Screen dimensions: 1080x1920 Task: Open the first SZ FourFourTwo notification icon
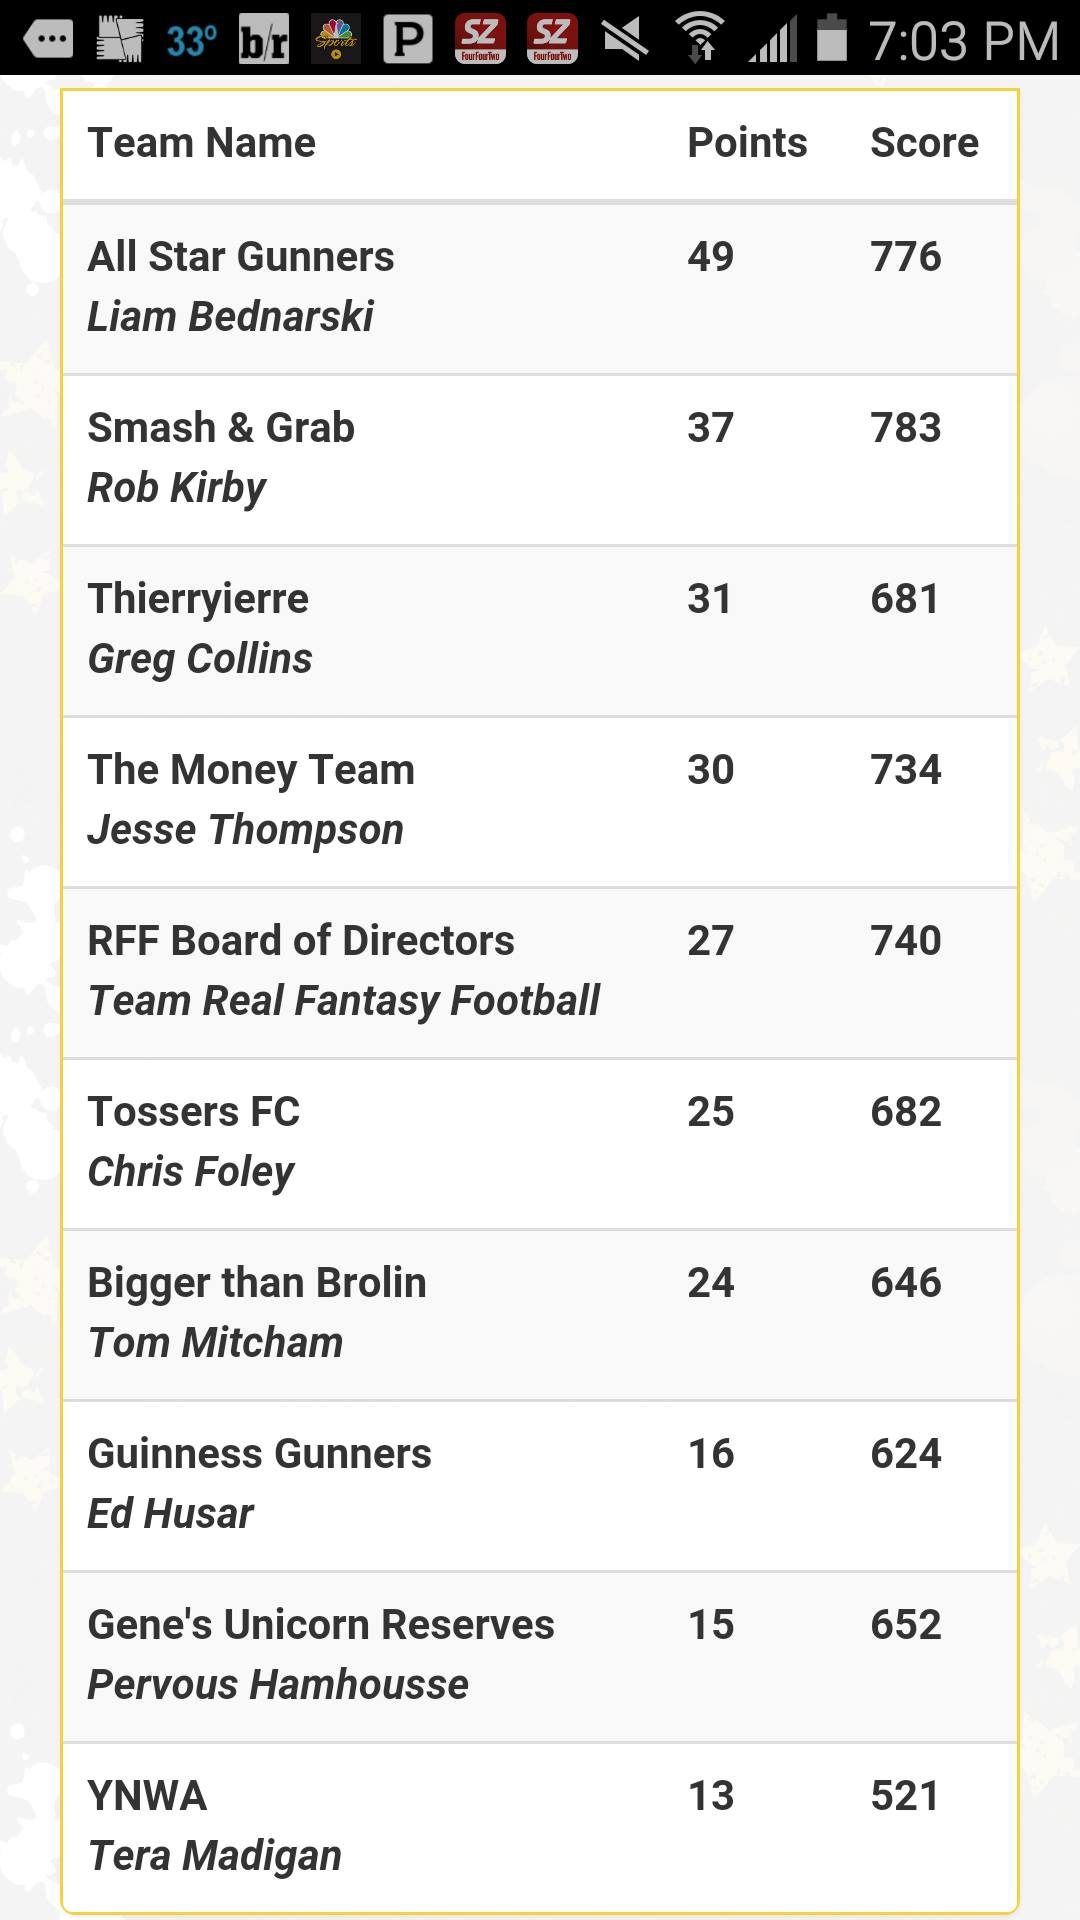[x=480, y=40]
